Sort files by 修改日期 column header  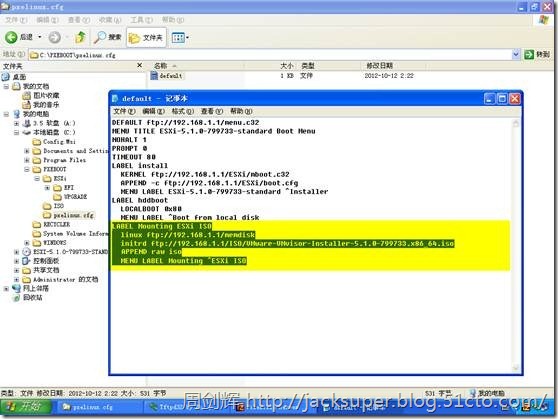coord(393,66)
